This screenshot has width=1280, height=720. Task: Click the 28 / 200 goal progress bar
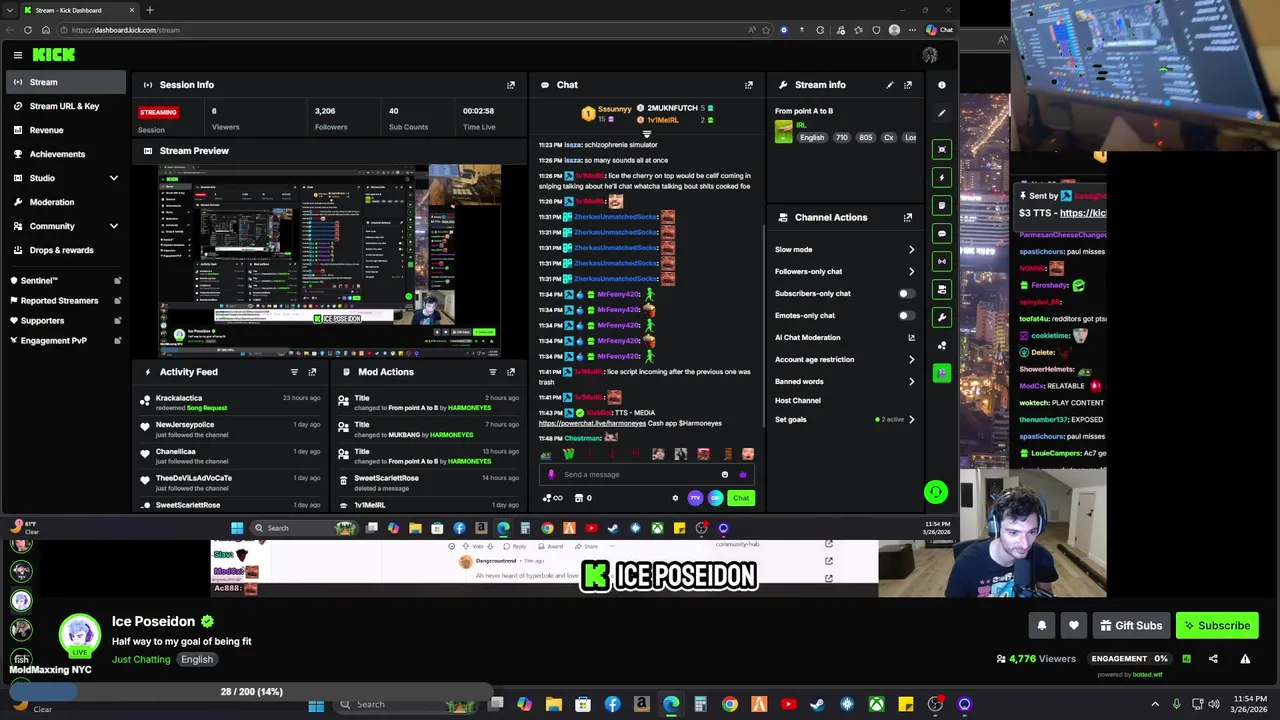pyautogui.click(x=251, y=692)
